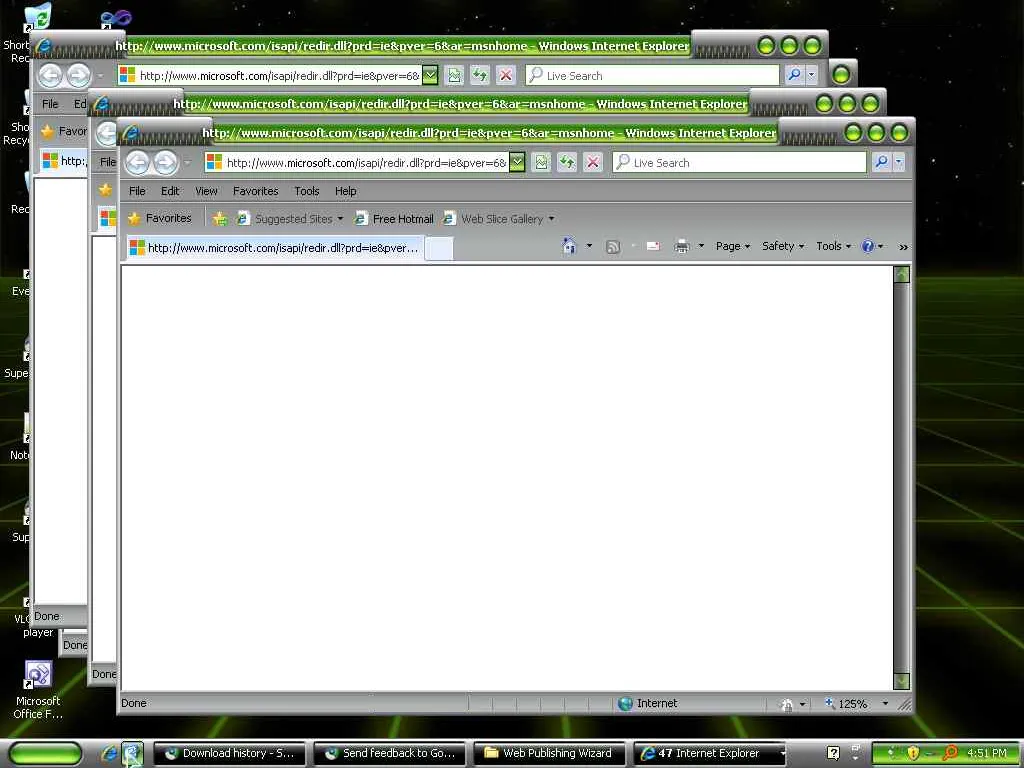Open the Page menu in command bar
This screenshot has width=1024, height=768.
tap(733, 246)
